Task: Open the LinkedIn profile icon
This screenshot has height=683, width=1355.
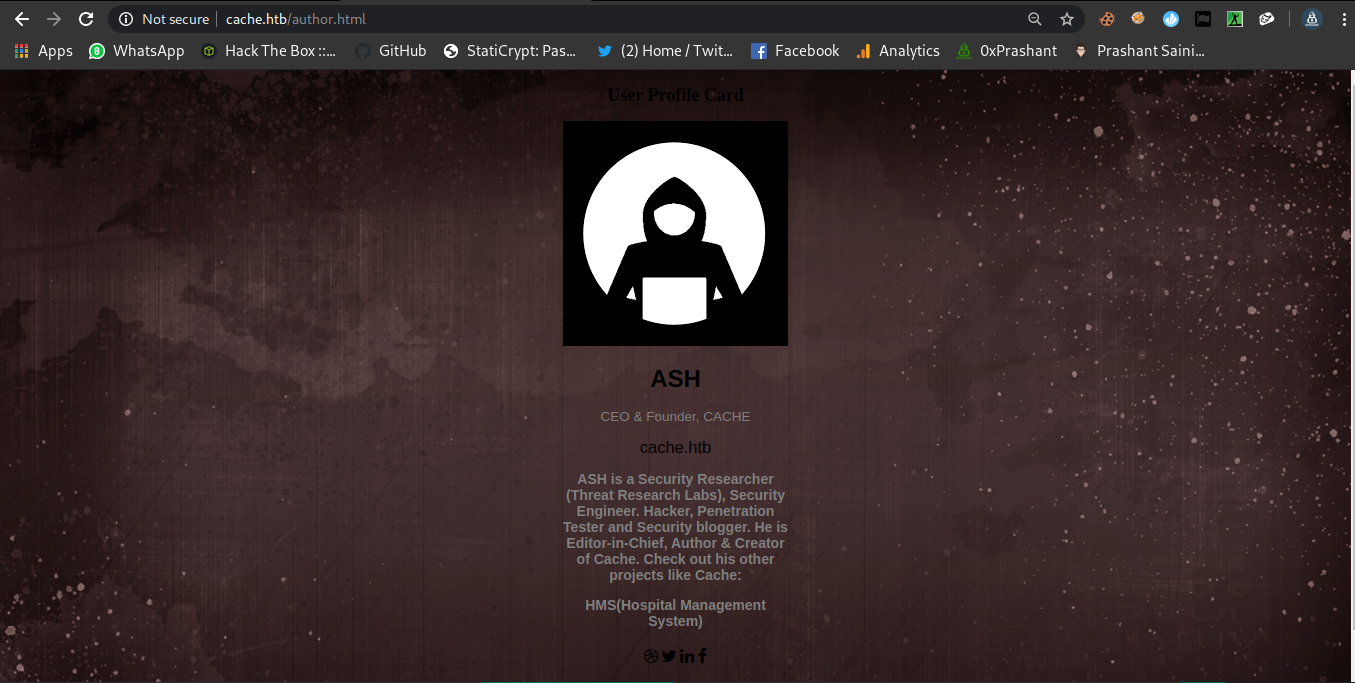Action: pyautogui.click(x=687, y=656)
